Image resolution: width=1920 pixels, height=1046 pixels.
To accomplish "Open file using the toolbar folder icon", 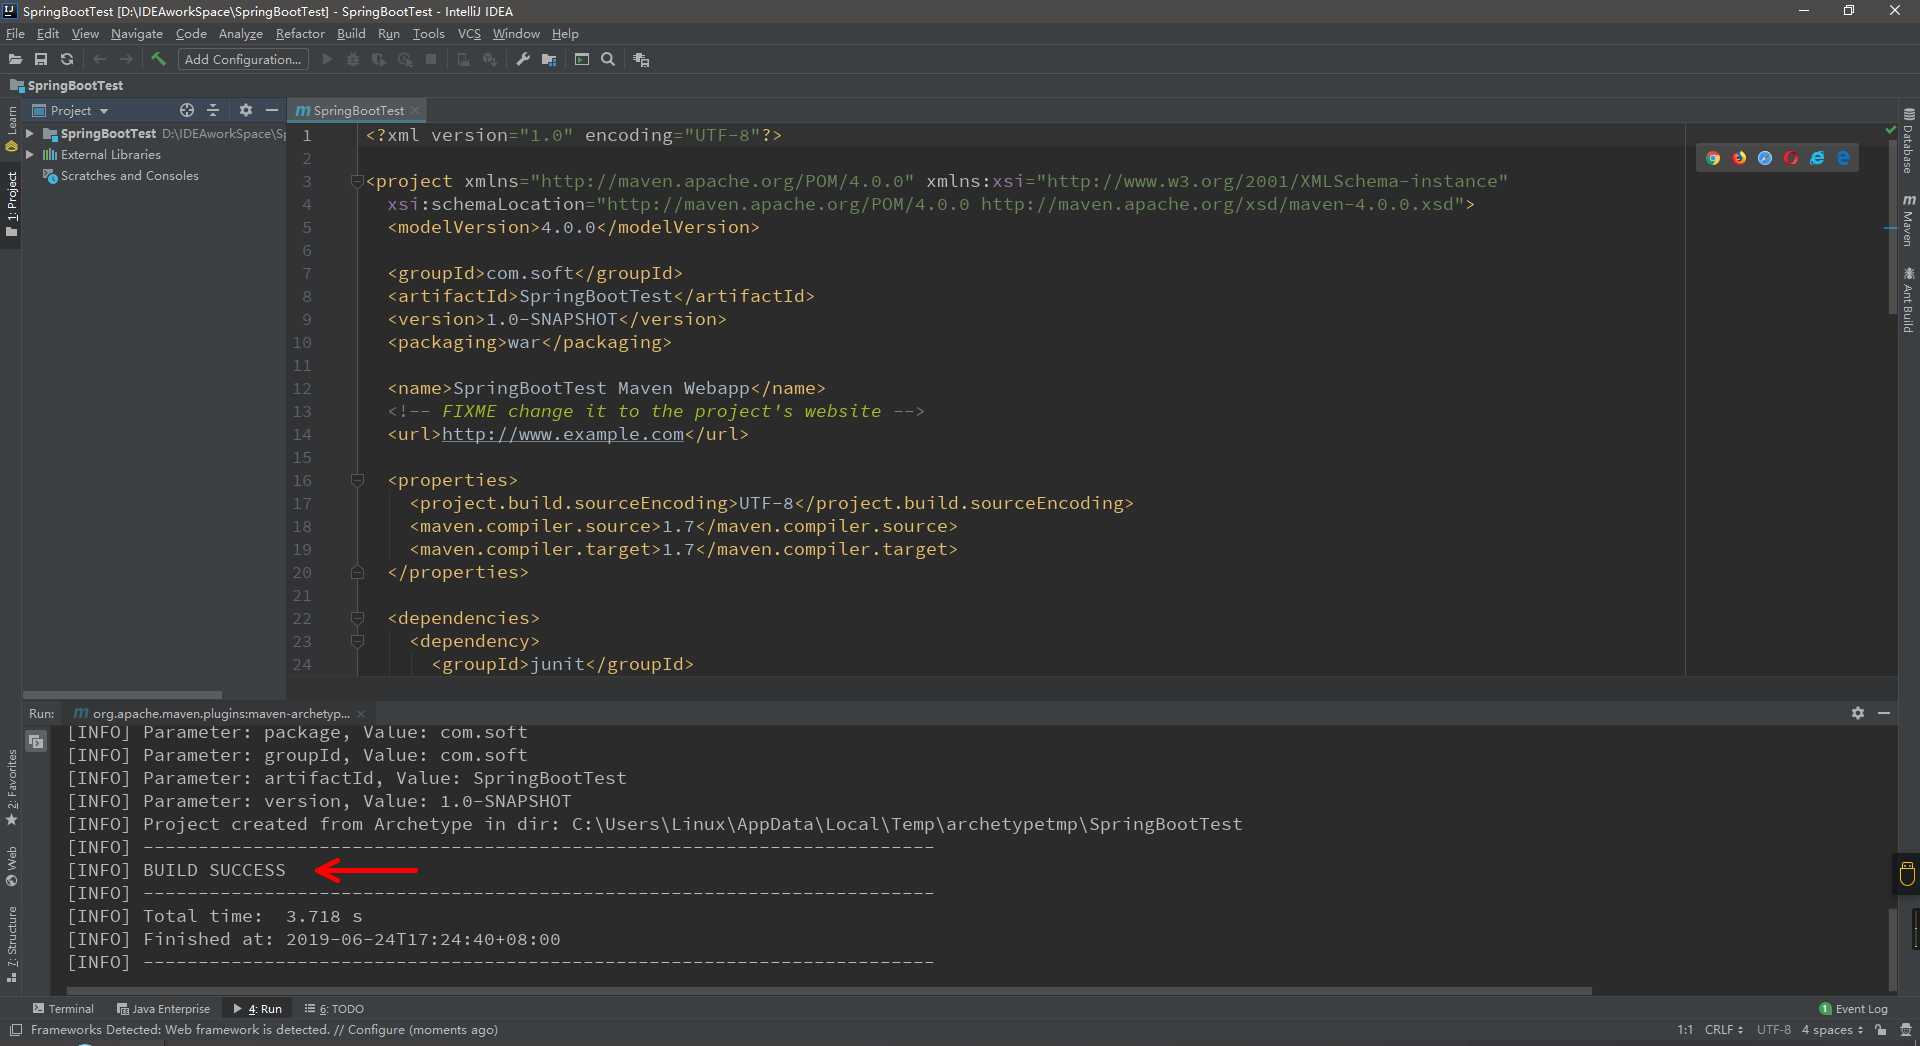I will [15, 60].
